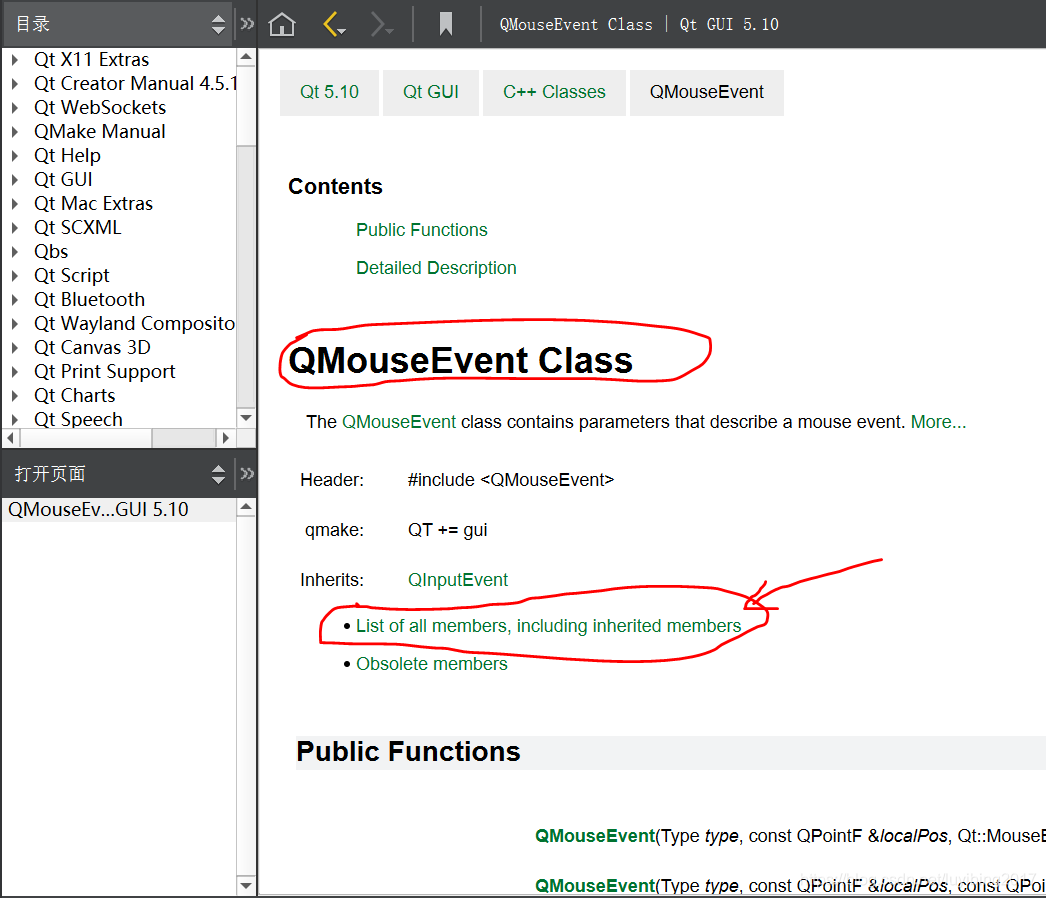Expand the Qt Creator Manual 4.5.1 node
The height and width of the screenshot is (898, 1046).
15,84
